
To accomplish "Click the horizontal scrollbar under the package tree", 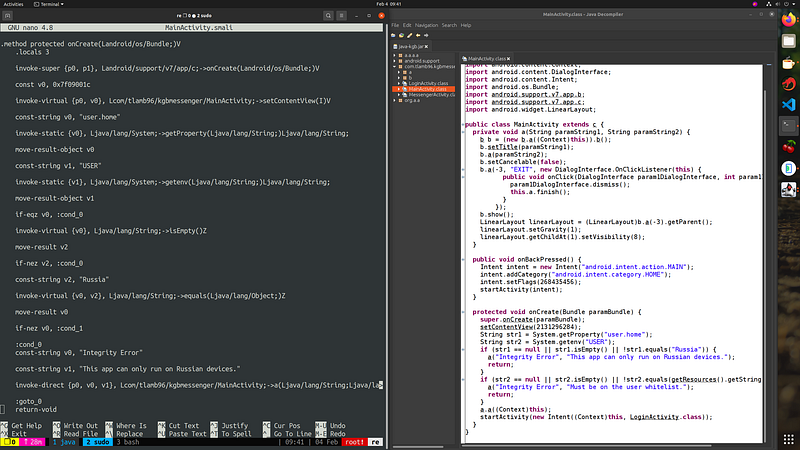I will 418,446.
